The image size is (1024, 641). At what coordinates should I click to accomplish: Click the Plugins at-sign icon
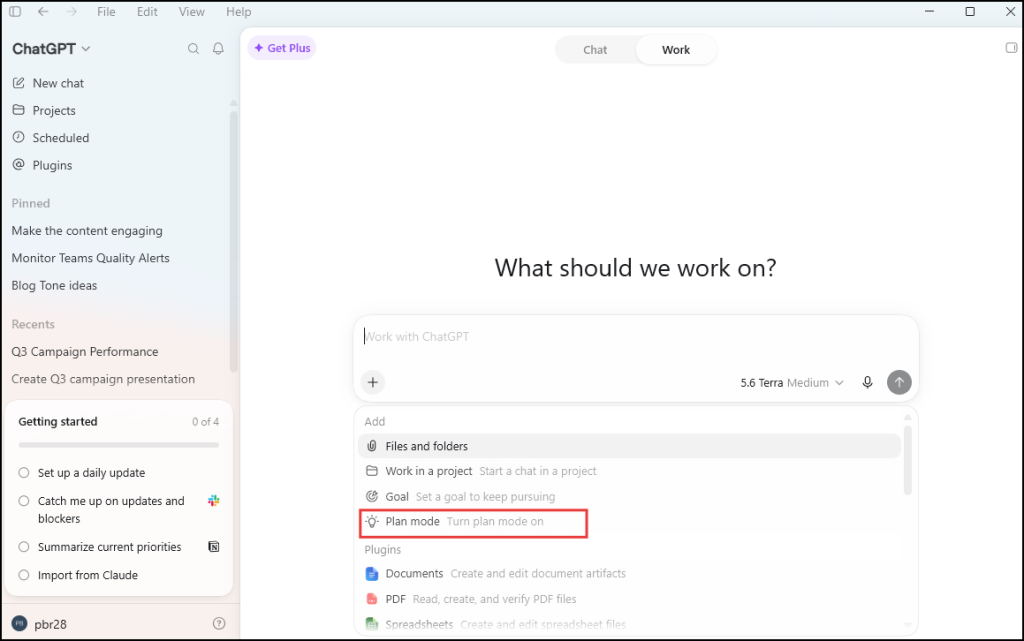coord(19,164)
